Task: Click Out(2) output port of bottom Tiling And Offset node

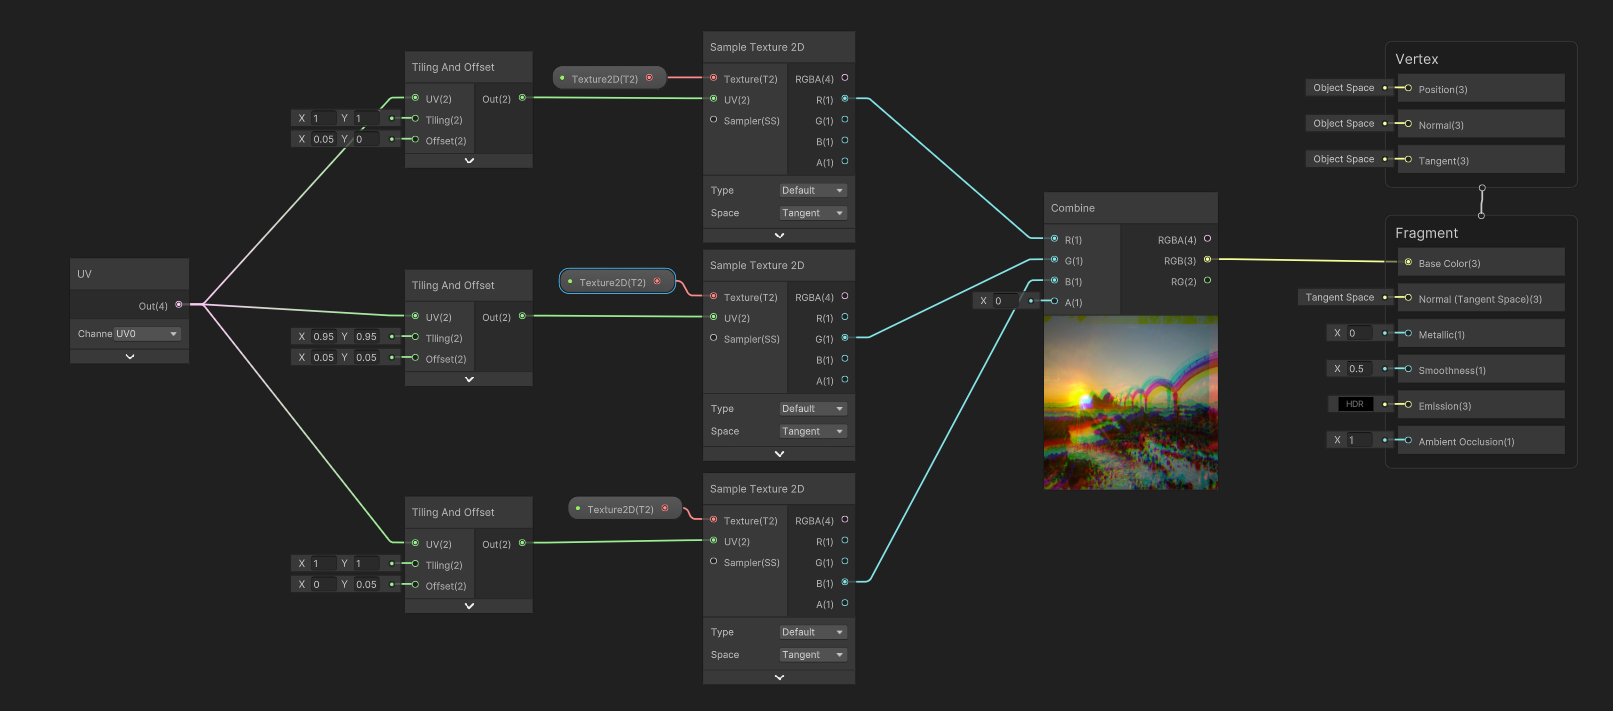Action: pyautogui.click(x=522, y=543)
